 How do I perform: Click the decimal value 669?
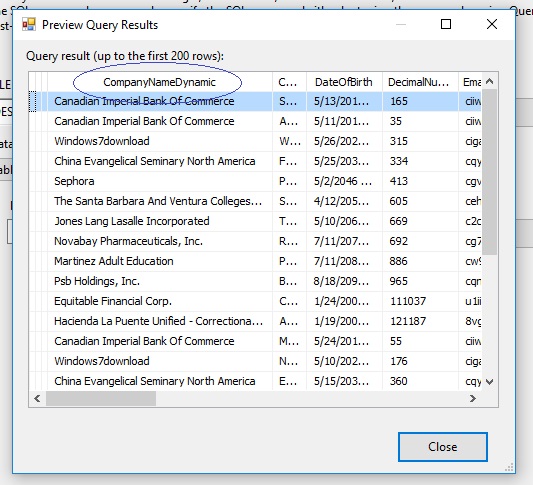pyautogui.click(x=420, y=221)
